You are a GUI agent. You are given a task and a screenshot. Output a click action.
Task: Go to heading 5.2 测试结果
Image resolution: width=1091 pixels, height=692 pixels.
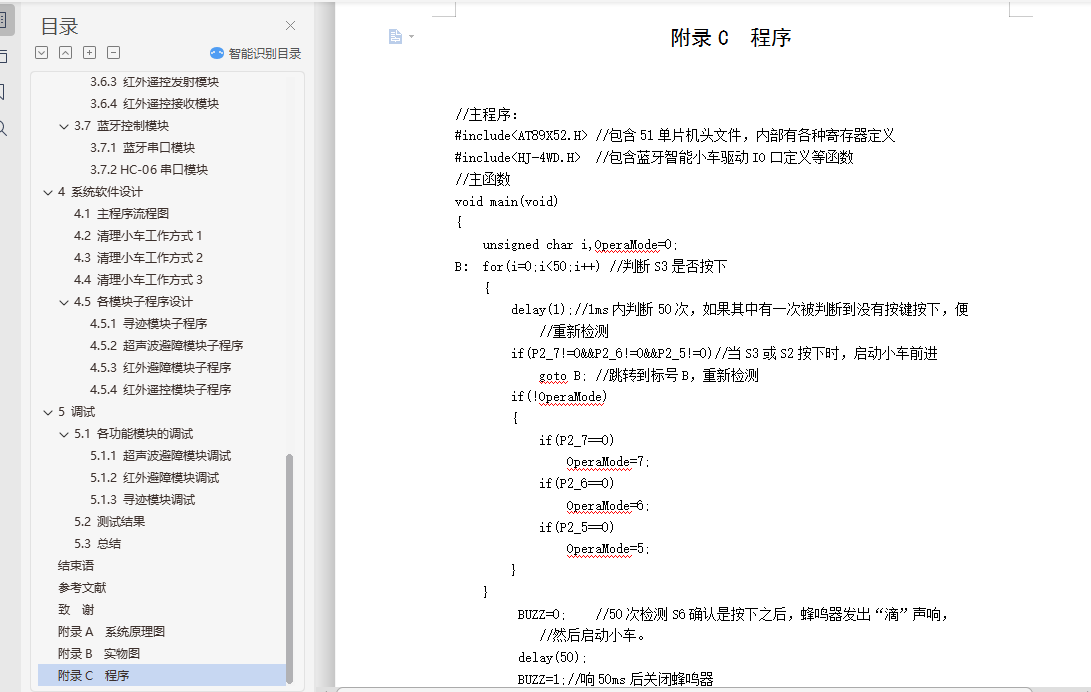(110, 522)
